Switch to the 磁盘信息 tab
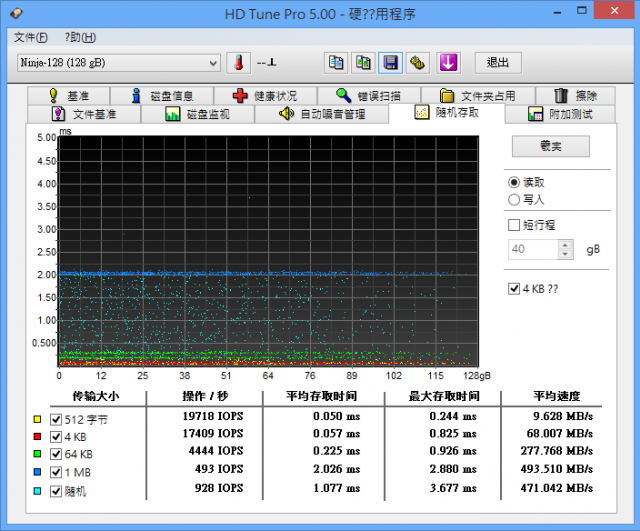This screenshot has width=640, height=531. pyautogui.click(x=162, y=96)
